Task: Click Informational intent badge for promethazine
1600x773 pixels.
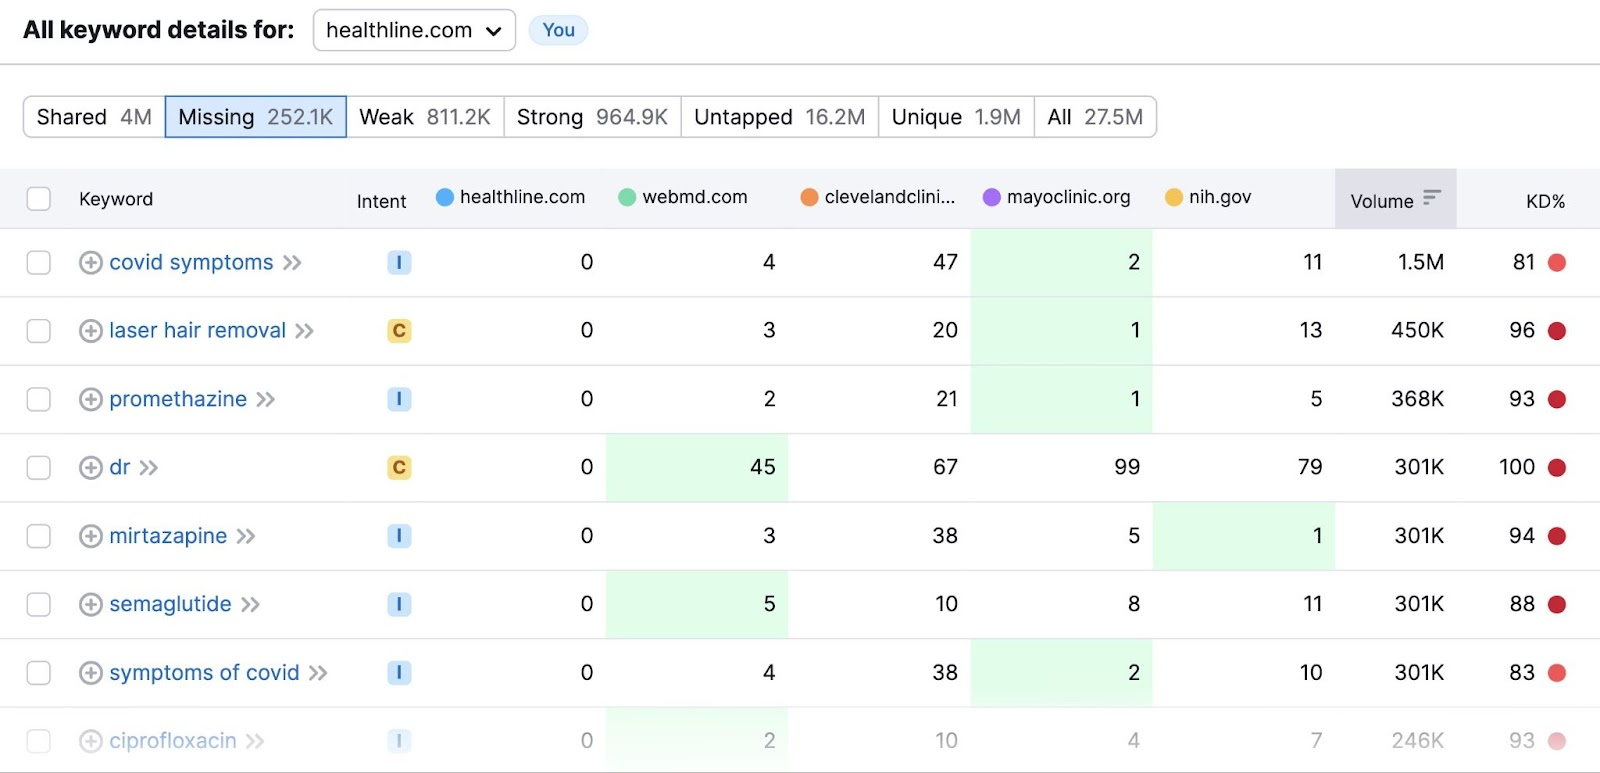Action: pos(399,399)
